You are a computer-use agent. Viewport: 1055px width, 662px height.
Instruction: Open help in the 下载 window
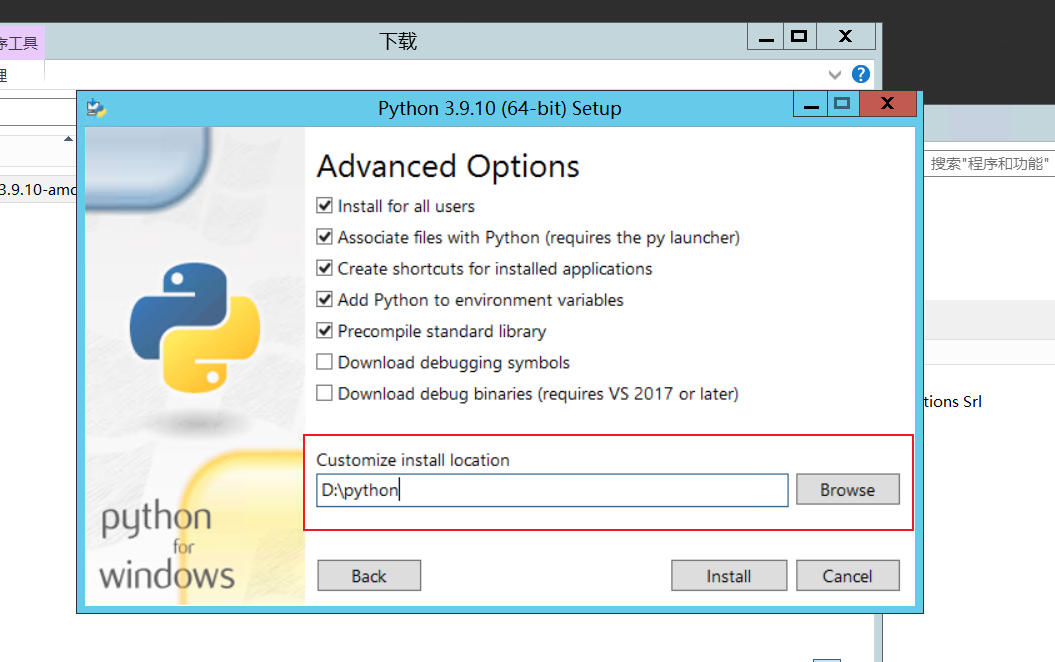point(861,74)
